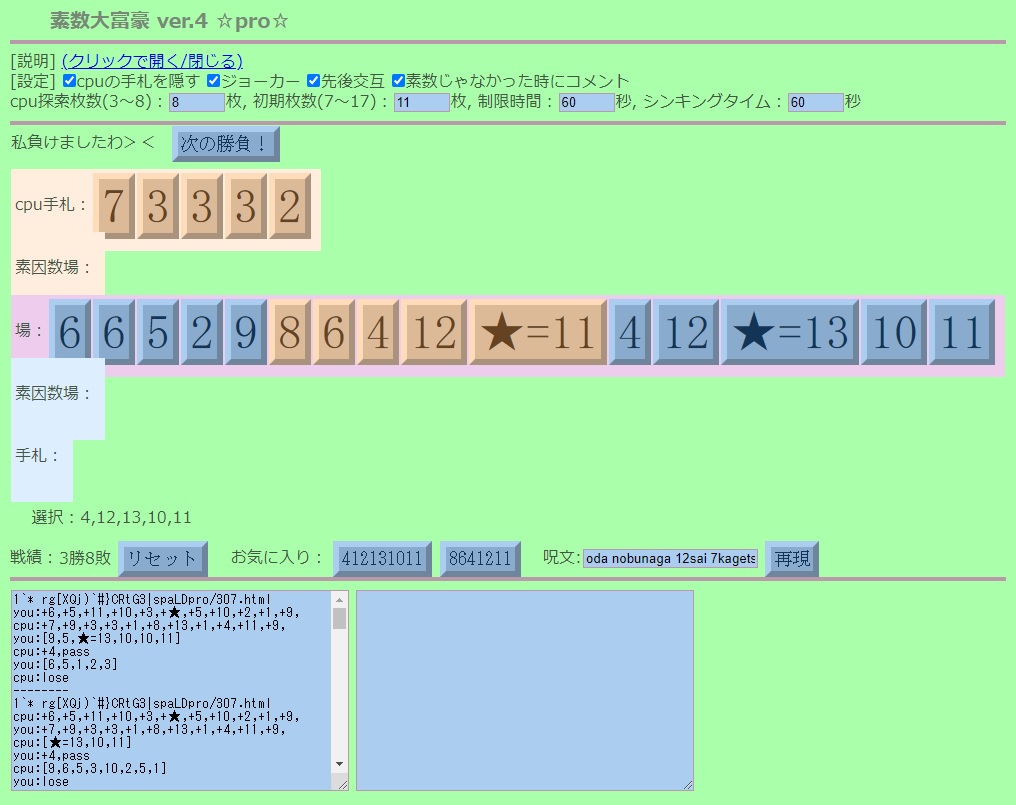Toggle the ジョーカー checkbox
The width and height of the screenshot is (1016, 805).
click(x=214, y=81)
